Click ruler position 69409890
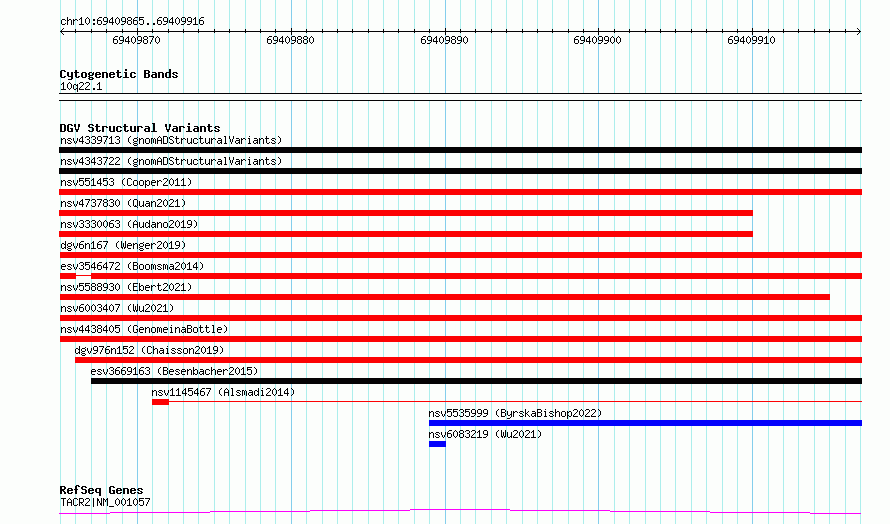Image resolution: width=890 pixels, height=524 pixels. click(x=444, y=40)
